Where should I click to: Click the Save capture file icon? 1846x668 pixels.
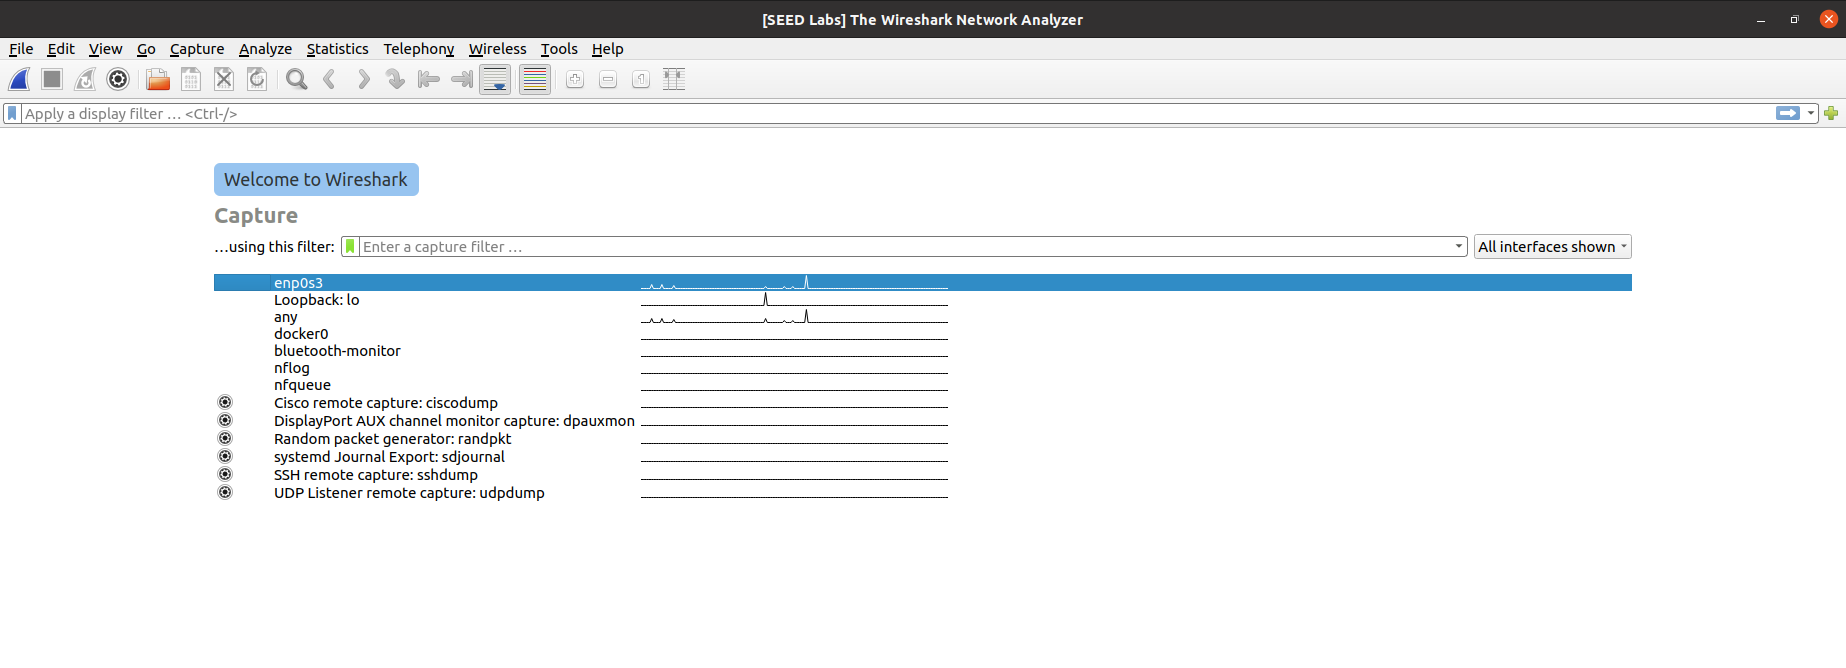(x=190, y=79)
